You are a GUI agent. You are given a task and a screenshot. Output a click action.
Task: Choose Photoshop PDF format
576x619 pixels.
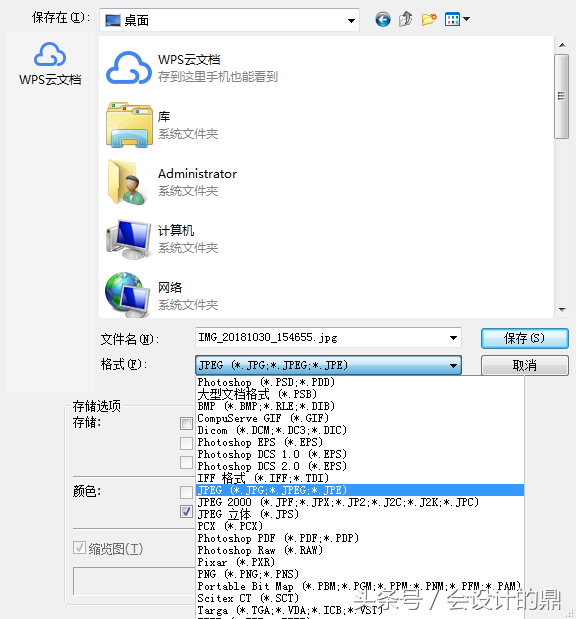[x=360, y=538]
